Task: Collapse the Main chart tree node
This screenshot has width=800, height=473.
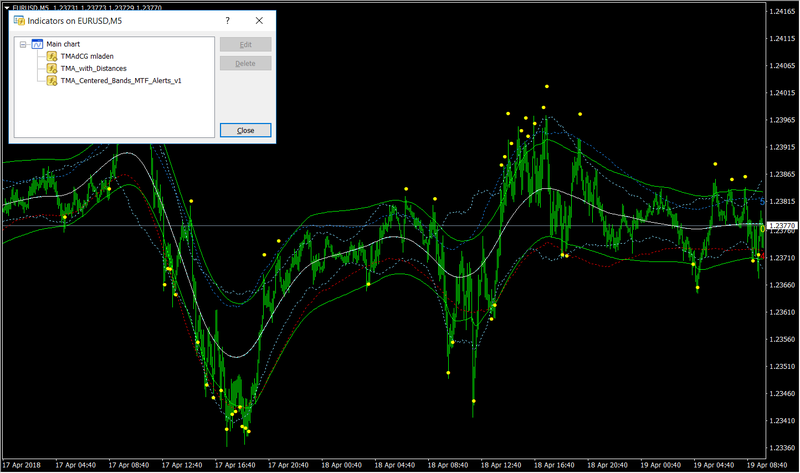Action: 23,44
